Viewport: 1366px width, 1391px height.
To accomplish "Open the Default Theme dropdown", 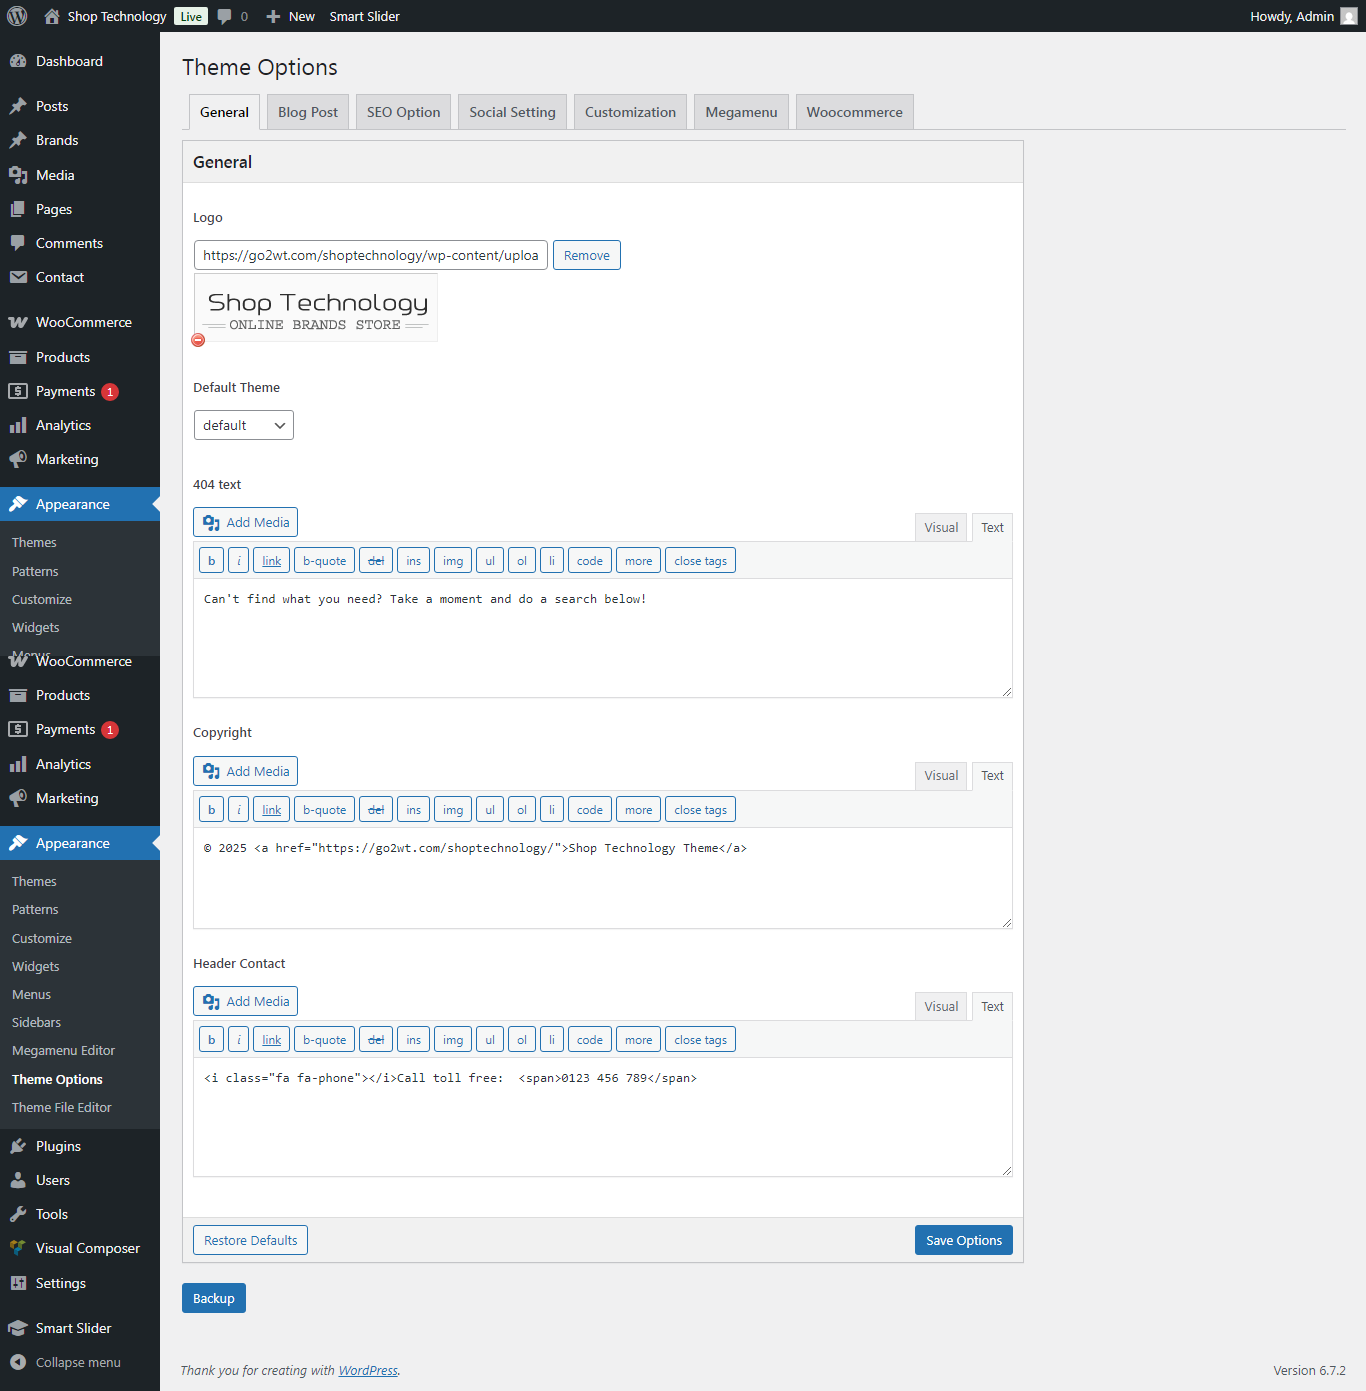I will 244,425.
